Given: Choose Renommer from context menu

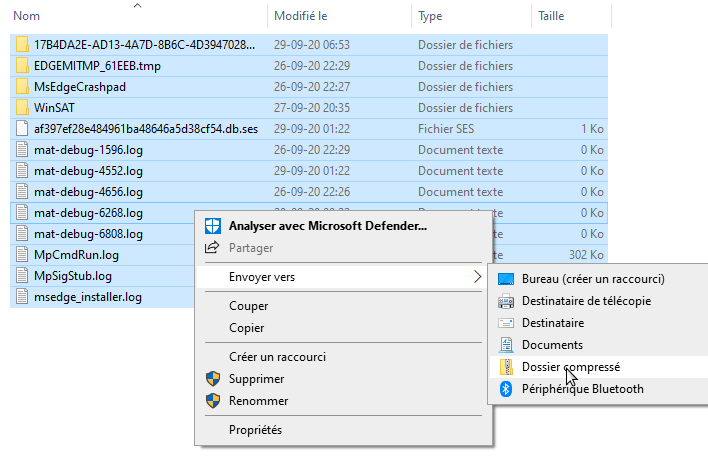Looking at the screenshot, I should coord(344,400).
